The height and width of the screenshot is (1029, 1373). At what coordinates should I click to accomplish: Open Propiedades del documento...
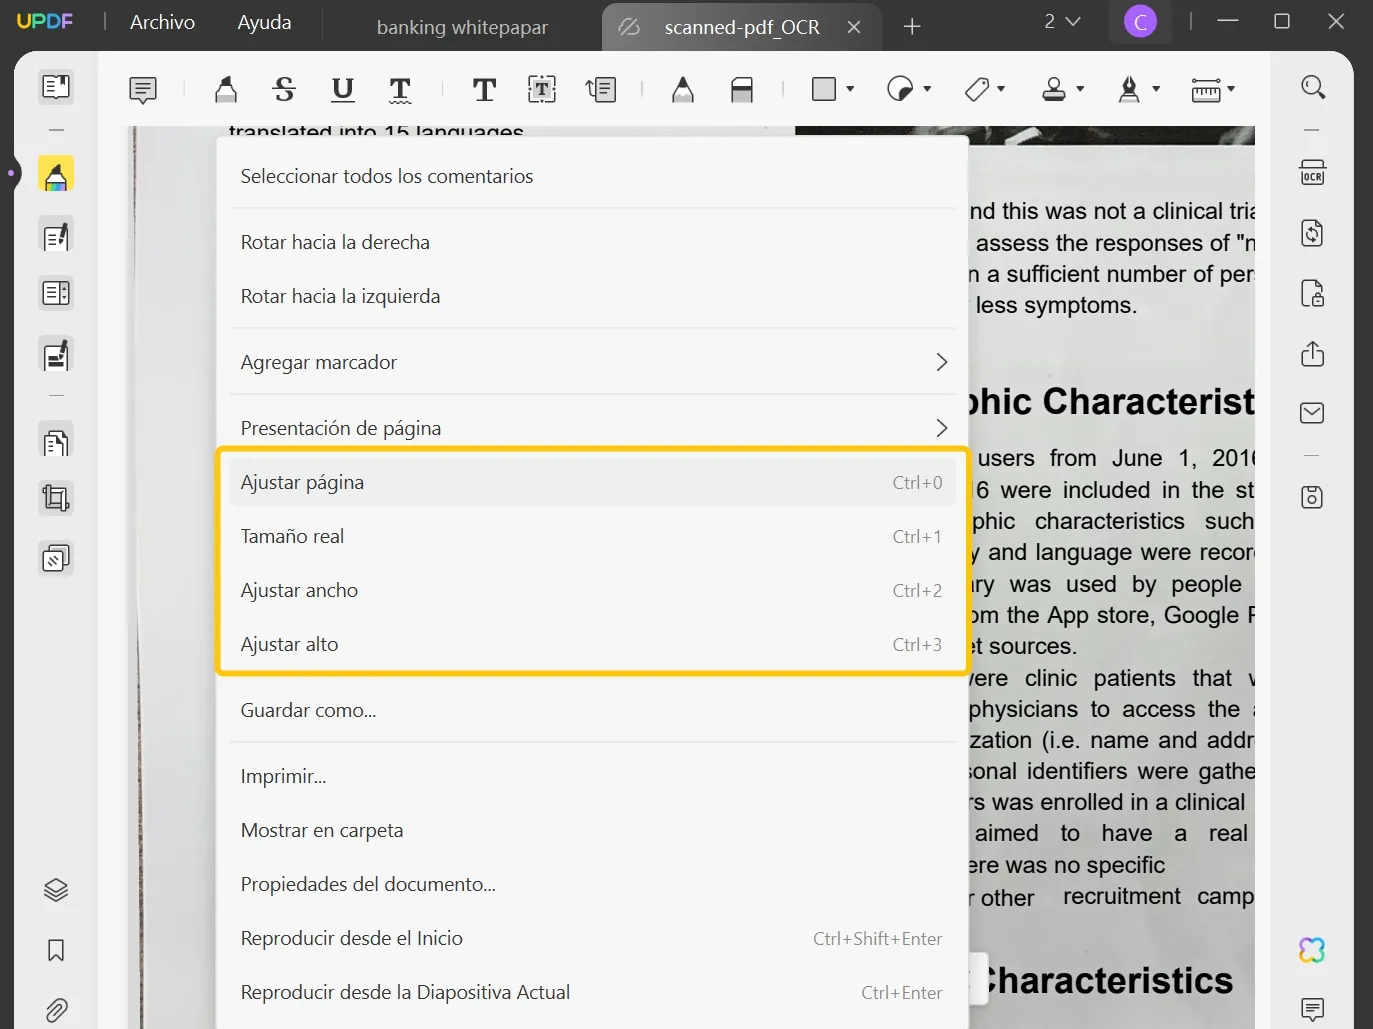point(592,884)
